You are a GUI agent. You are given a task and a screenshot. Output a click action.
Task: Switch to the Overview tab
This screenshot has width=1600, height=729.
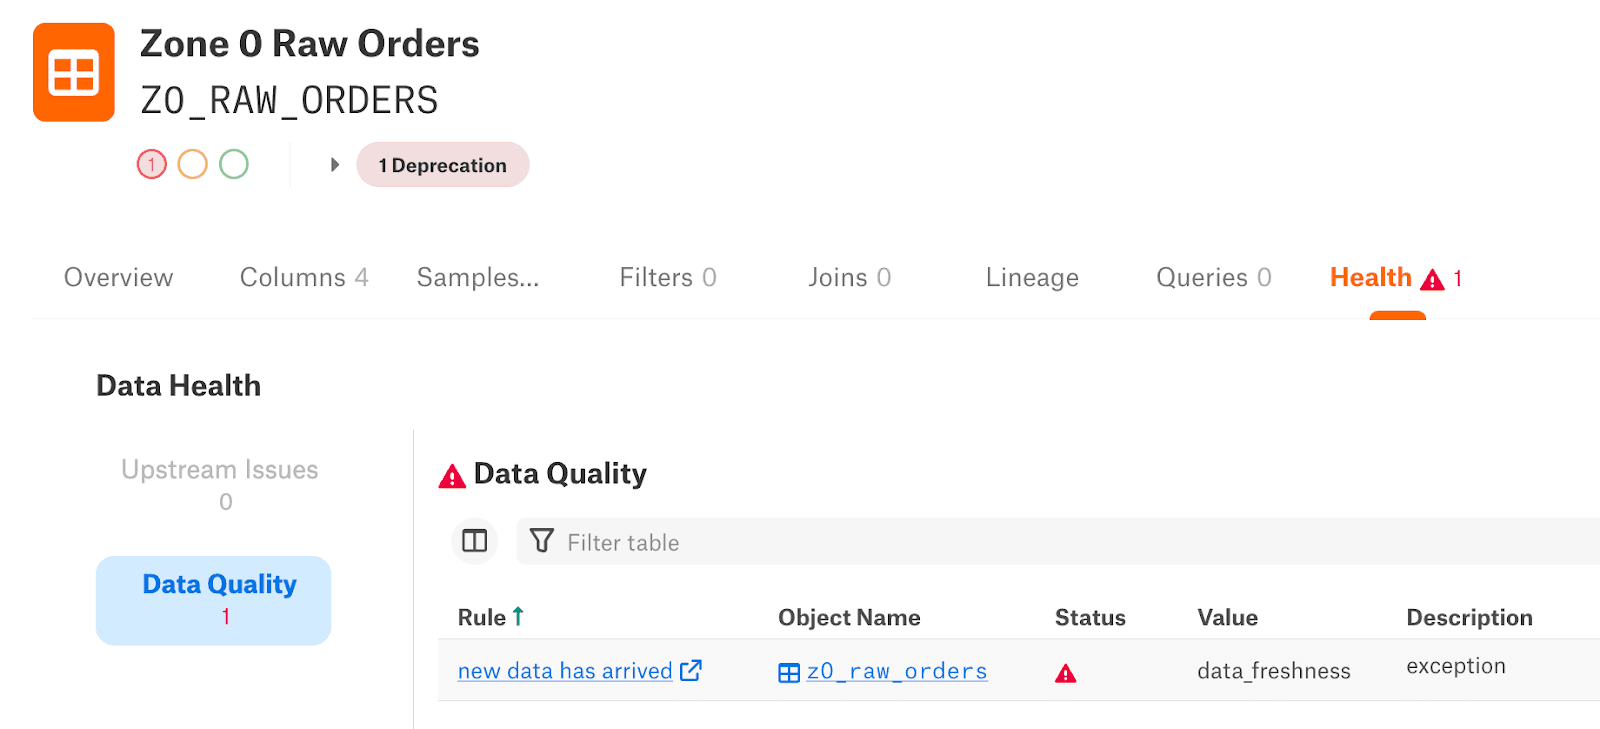pyautogui.click(x=118, y=278)
